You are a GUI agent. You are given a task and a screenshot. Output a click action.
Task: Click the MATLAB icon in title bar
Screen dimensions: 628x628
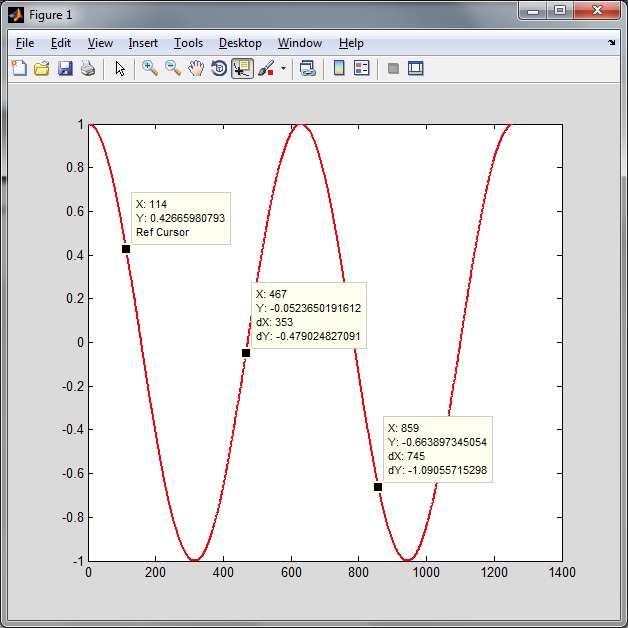point(16,15)
